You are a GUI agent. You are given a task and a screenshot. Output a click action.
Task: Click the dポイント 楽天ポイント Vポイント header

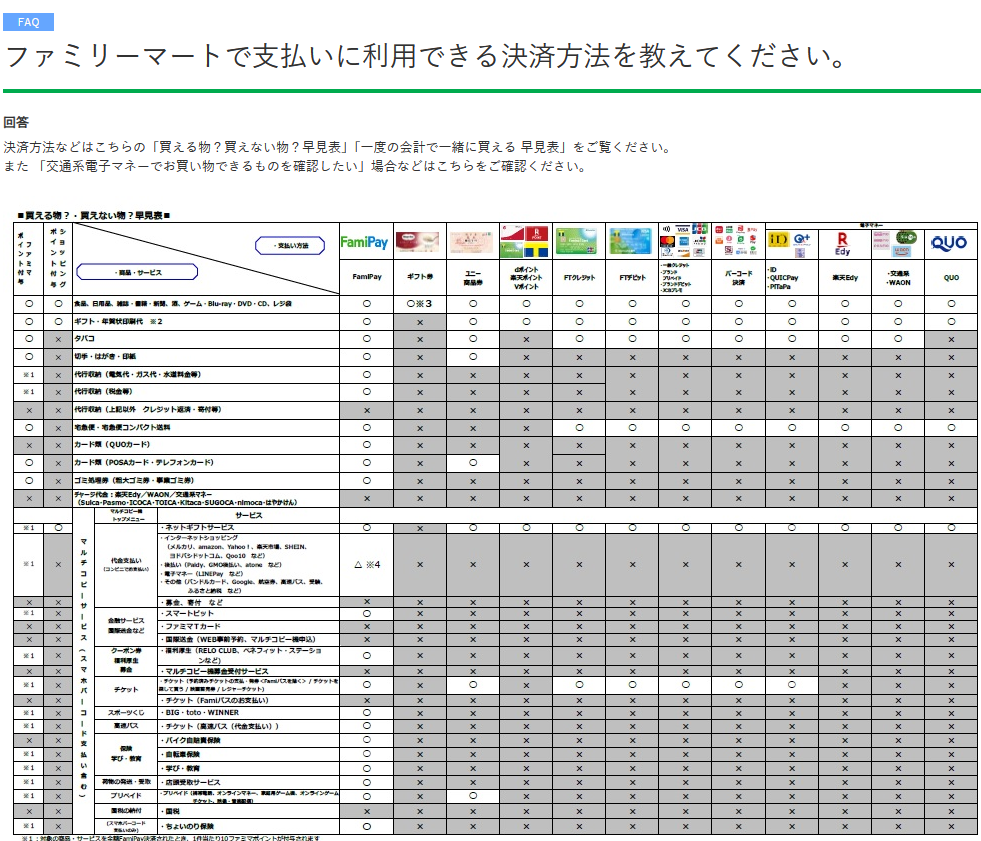(x=526, y=277)
